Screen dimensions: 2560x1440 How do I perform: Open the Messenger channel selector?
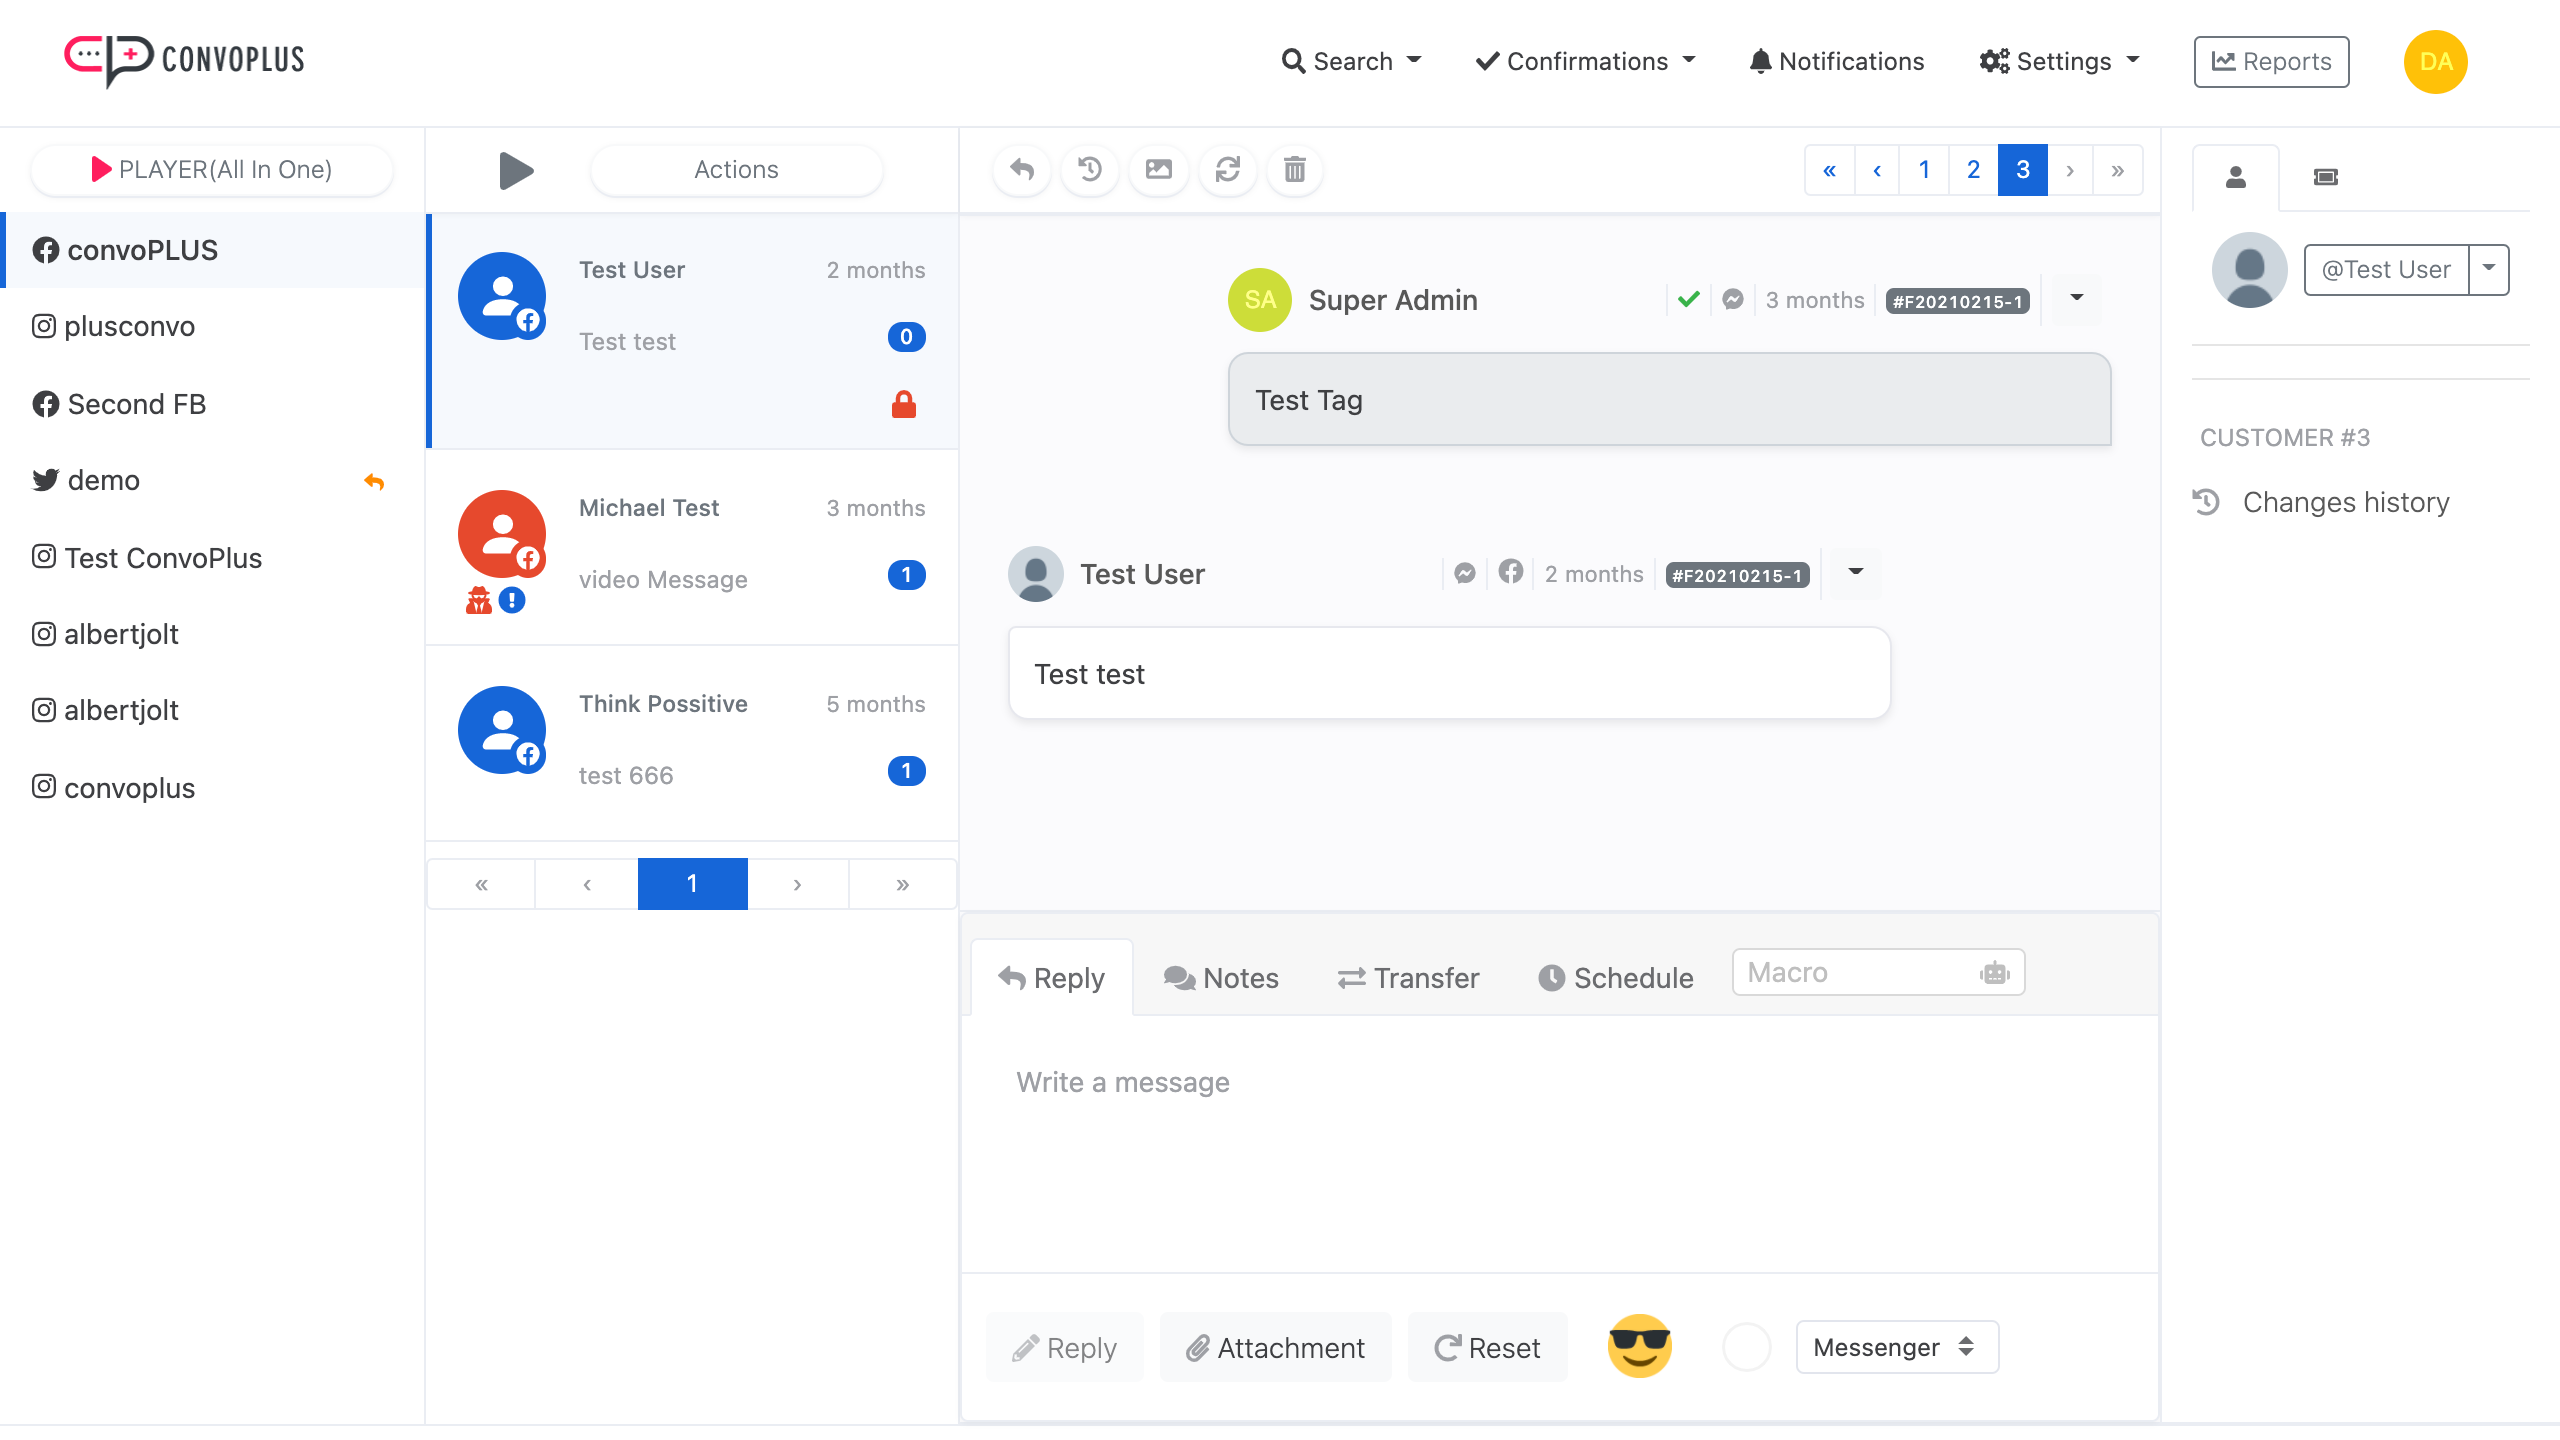(x=1896, y=1346)
